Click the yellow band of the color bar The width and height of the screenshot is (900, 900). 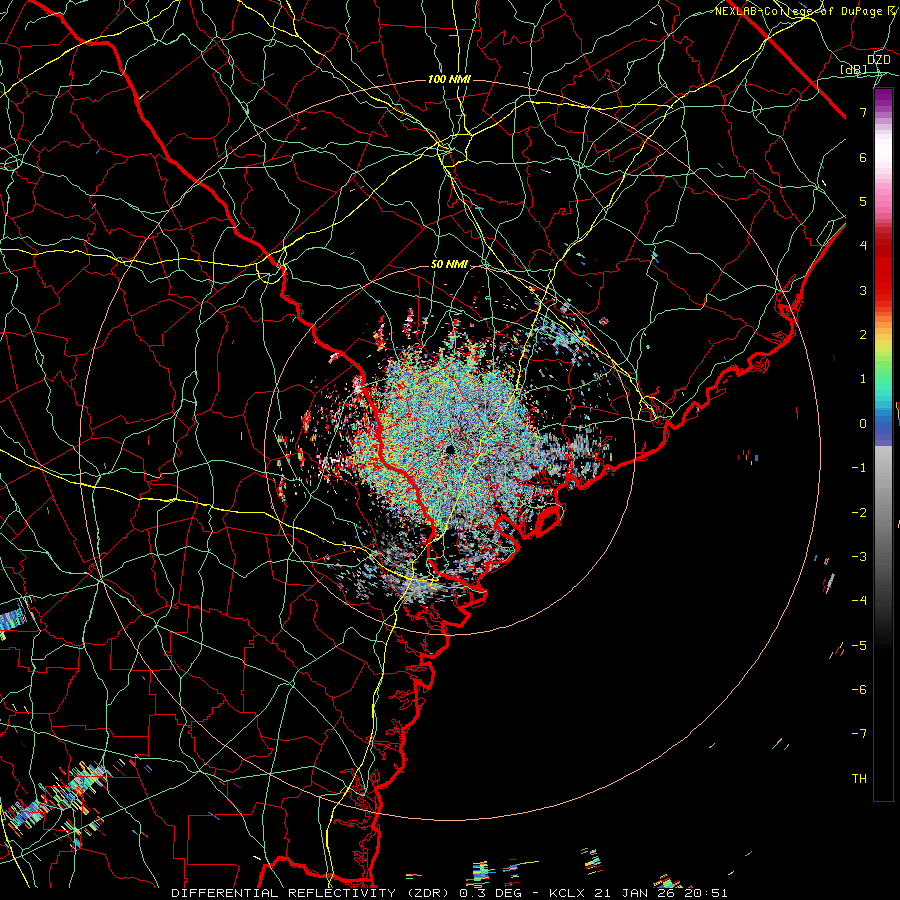coord(883,344)
